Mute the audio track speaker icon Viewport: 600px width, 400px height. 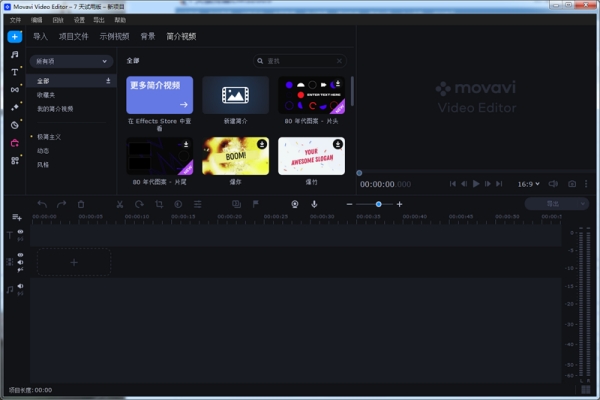(x=21, y=286)
